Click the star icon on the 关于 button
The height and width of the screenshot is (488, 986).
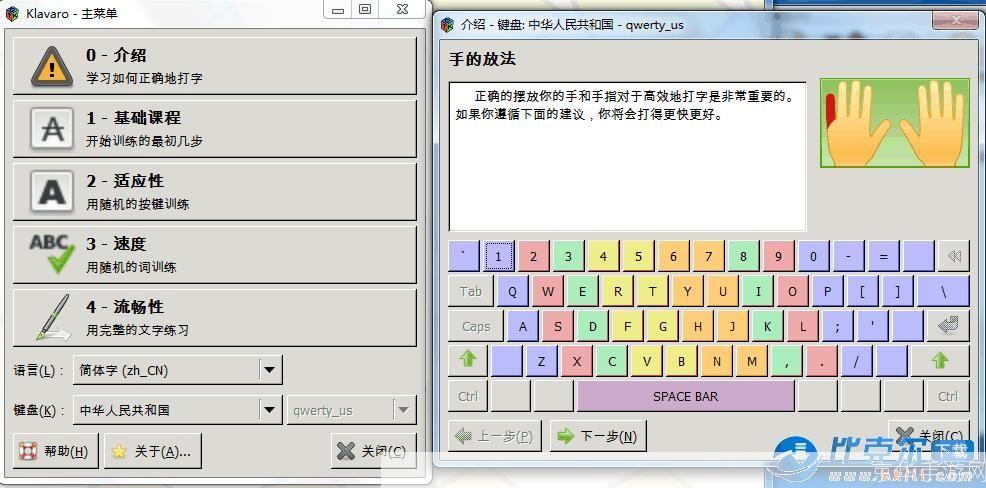(119, 451)
